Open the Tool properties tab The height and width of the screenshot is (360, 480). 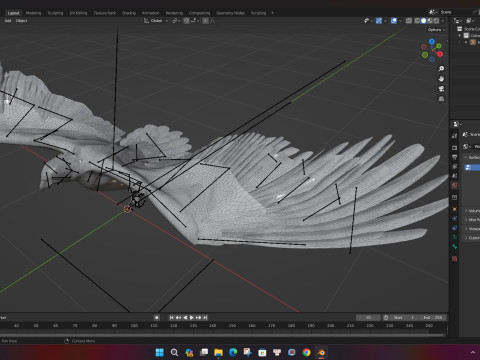point(455,136)
